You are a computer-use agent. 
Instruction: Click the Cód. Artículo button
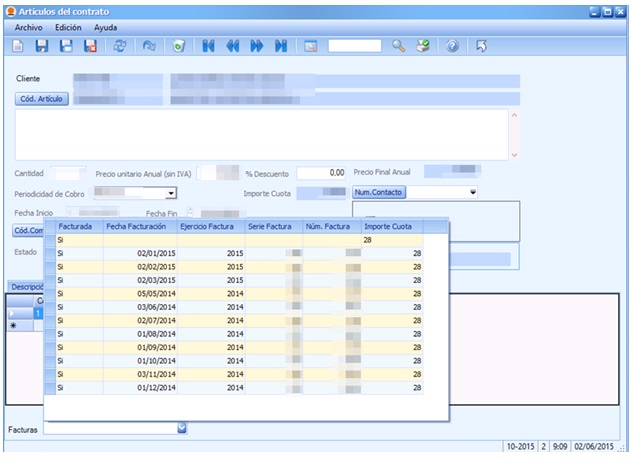pos(41,99)
